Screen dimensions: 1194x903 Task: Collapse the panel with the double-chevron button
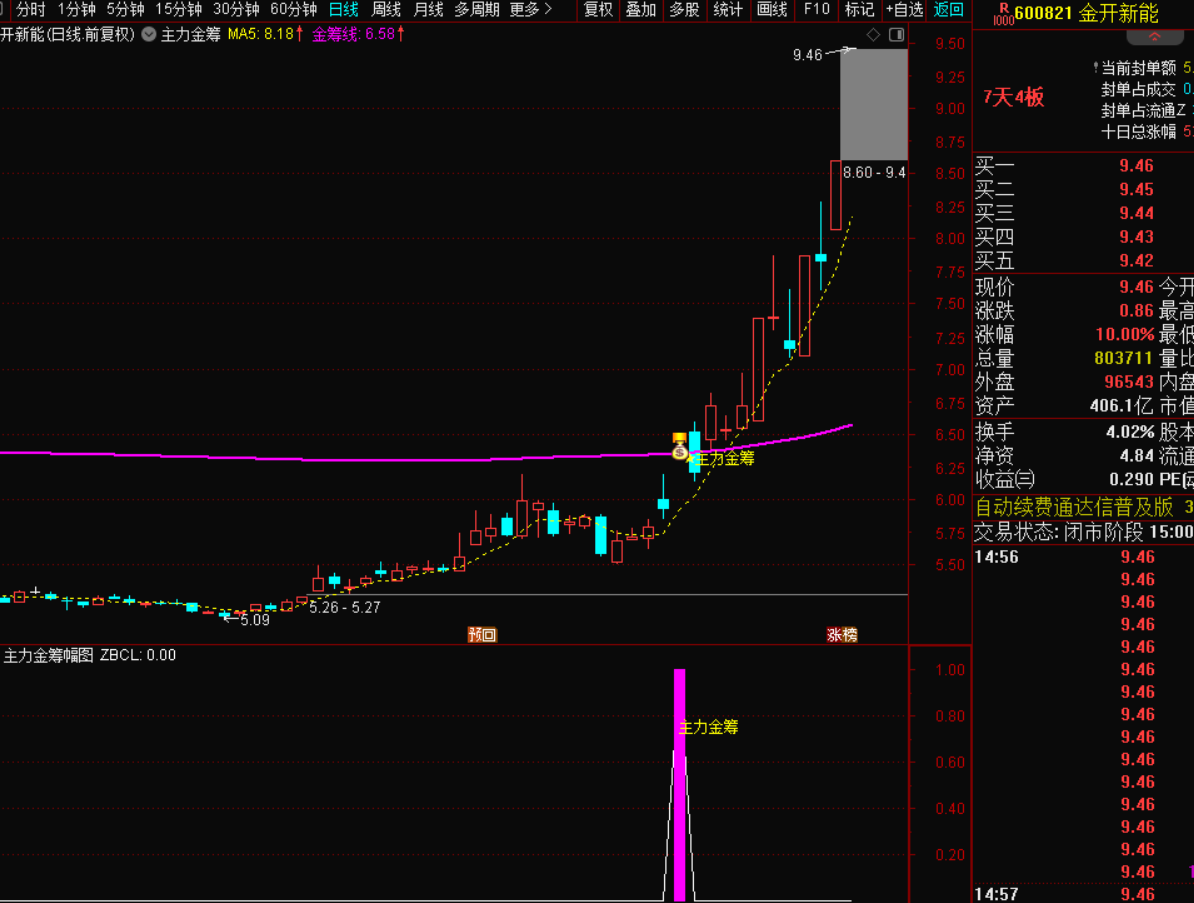1154,38
